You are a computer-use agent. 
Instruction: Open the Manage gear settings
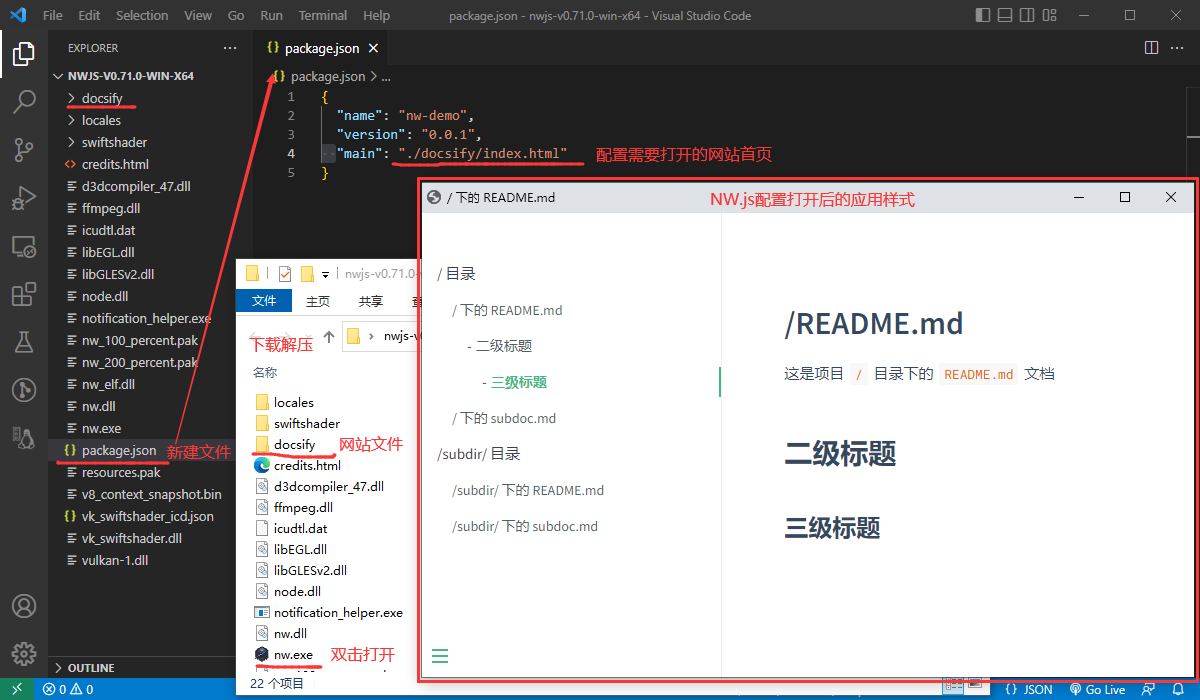point(24,655)
